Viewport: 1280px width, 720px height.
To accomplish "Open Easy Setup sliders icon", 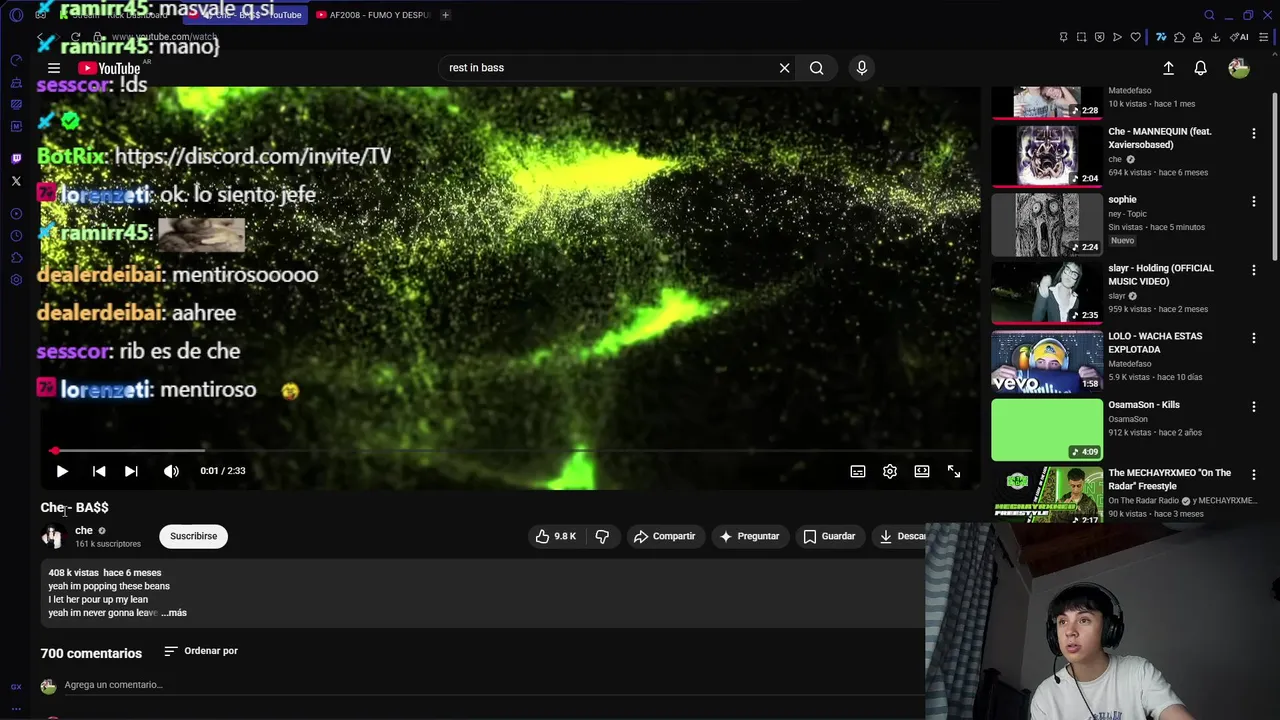I will [x=1264, y=37].
